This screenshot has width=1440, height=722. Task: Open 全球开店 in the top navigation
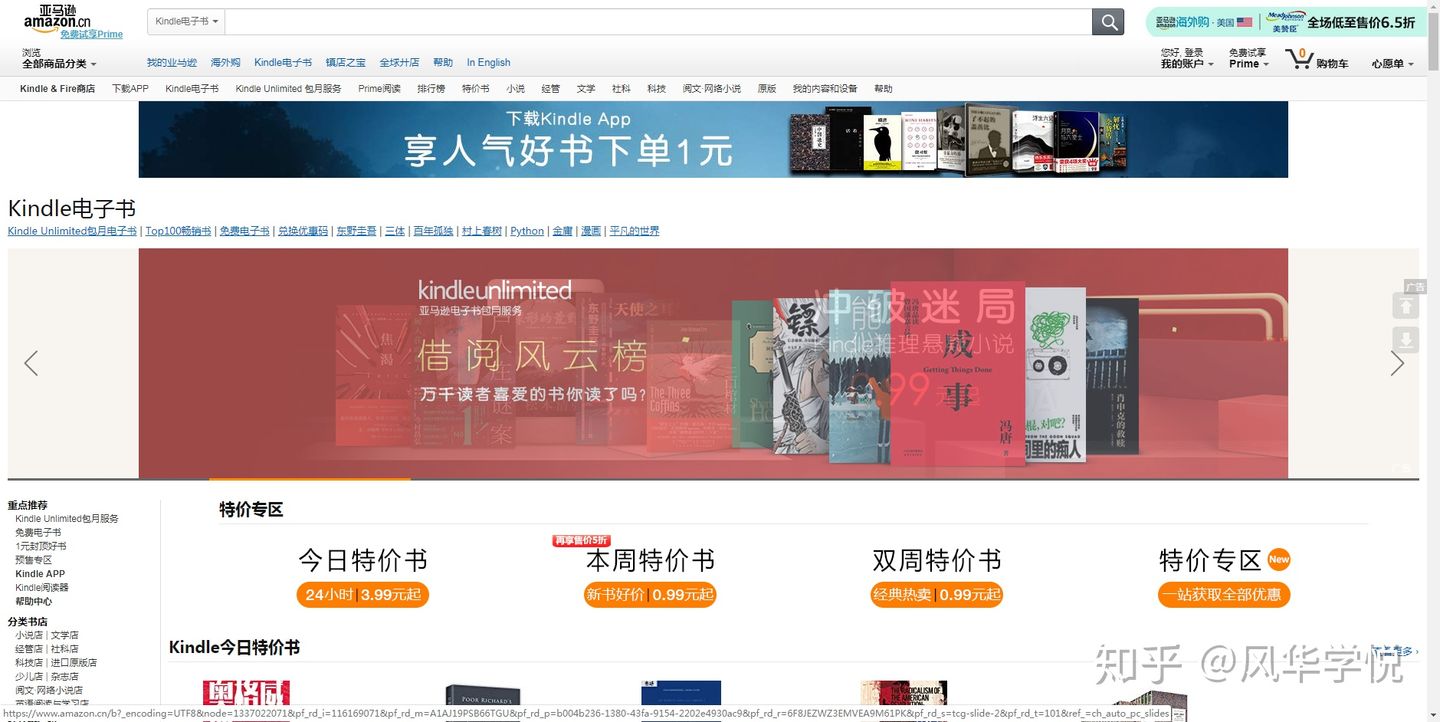point(399,62)
